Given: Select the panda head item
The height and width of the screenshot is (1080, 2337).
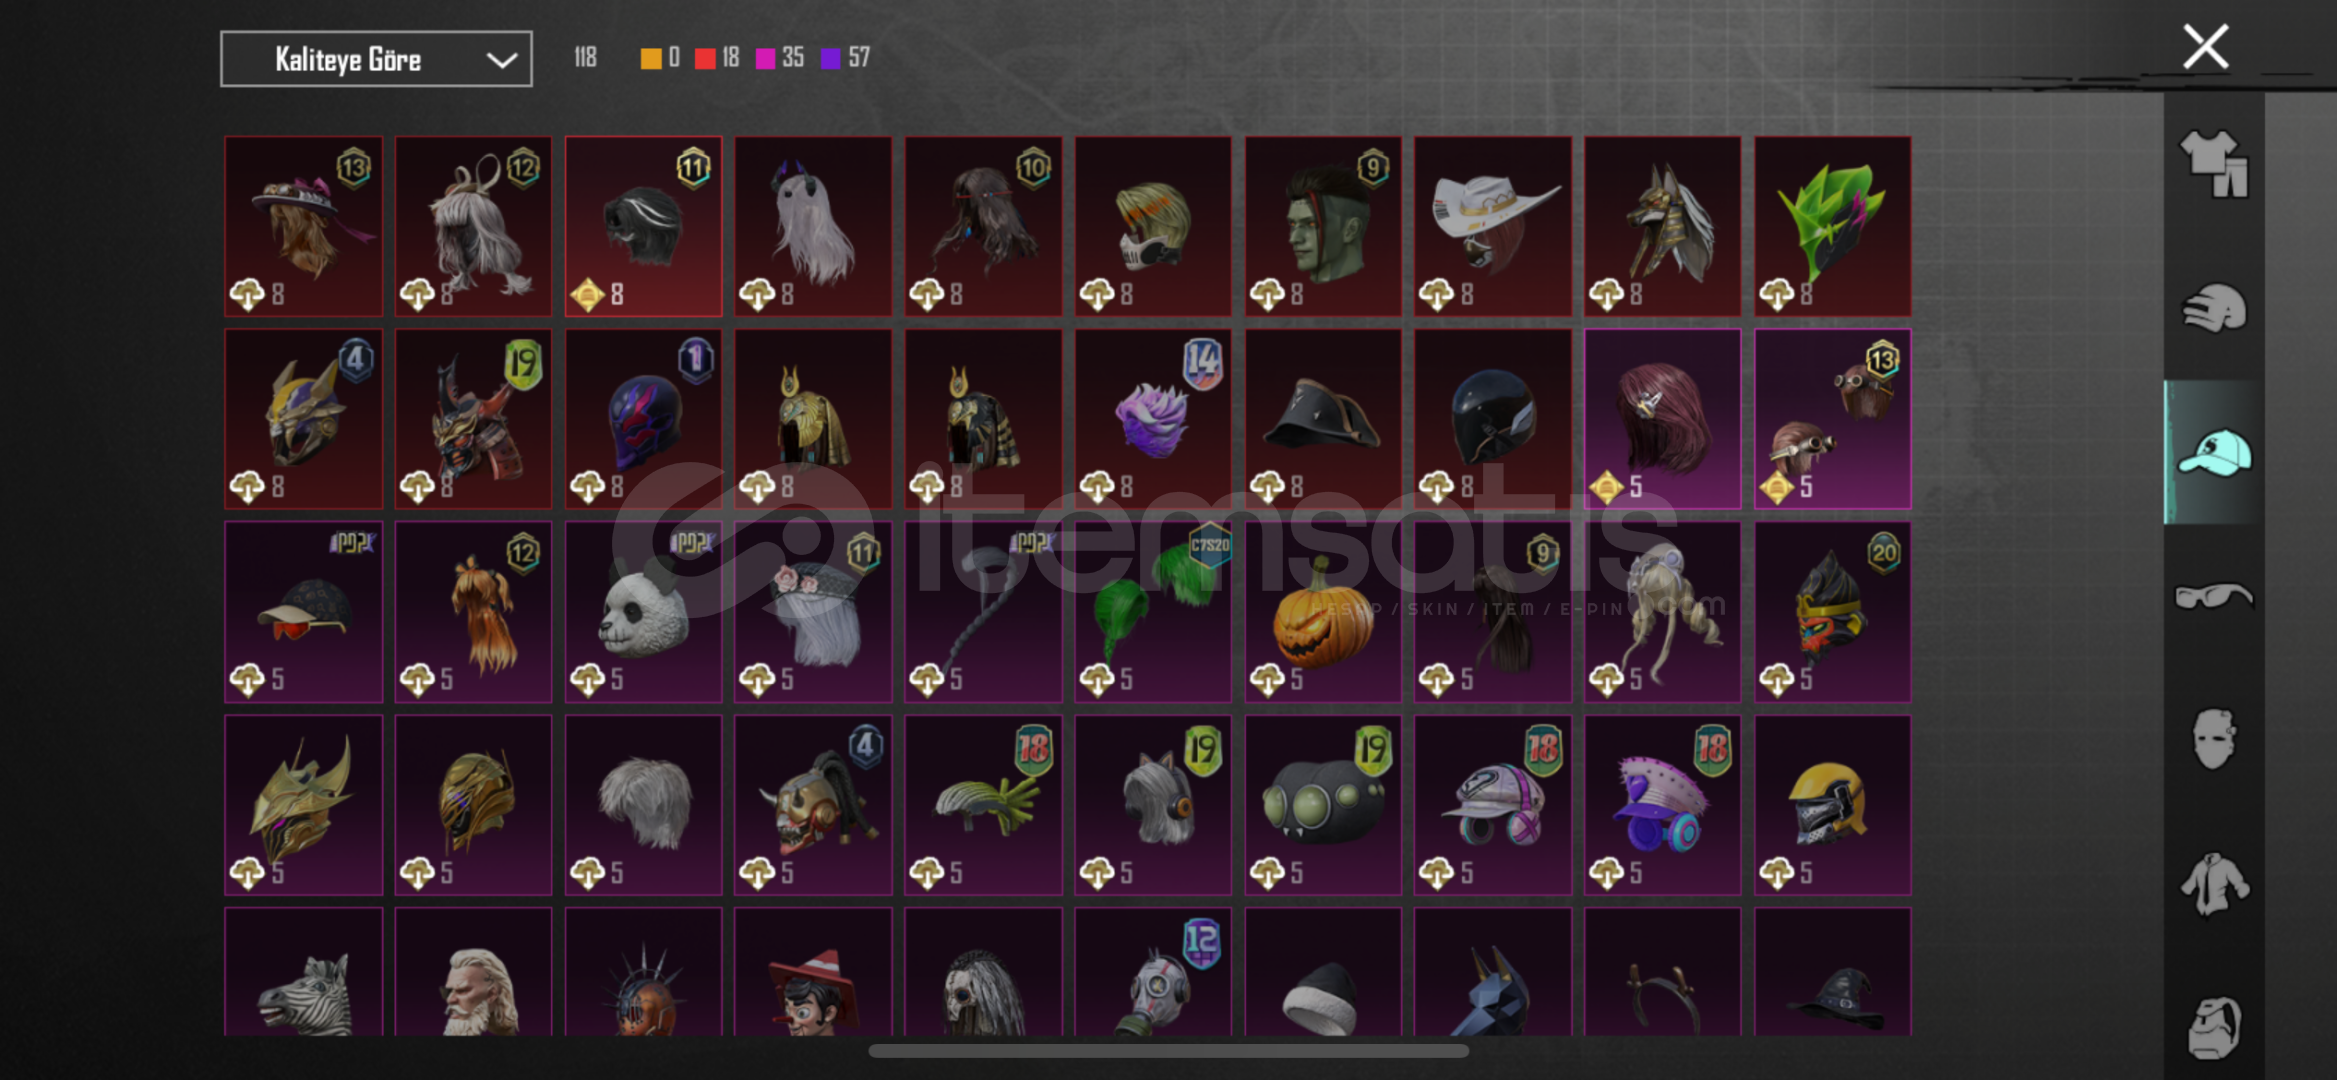Looking at the screenshot, I should click(643, 611).
